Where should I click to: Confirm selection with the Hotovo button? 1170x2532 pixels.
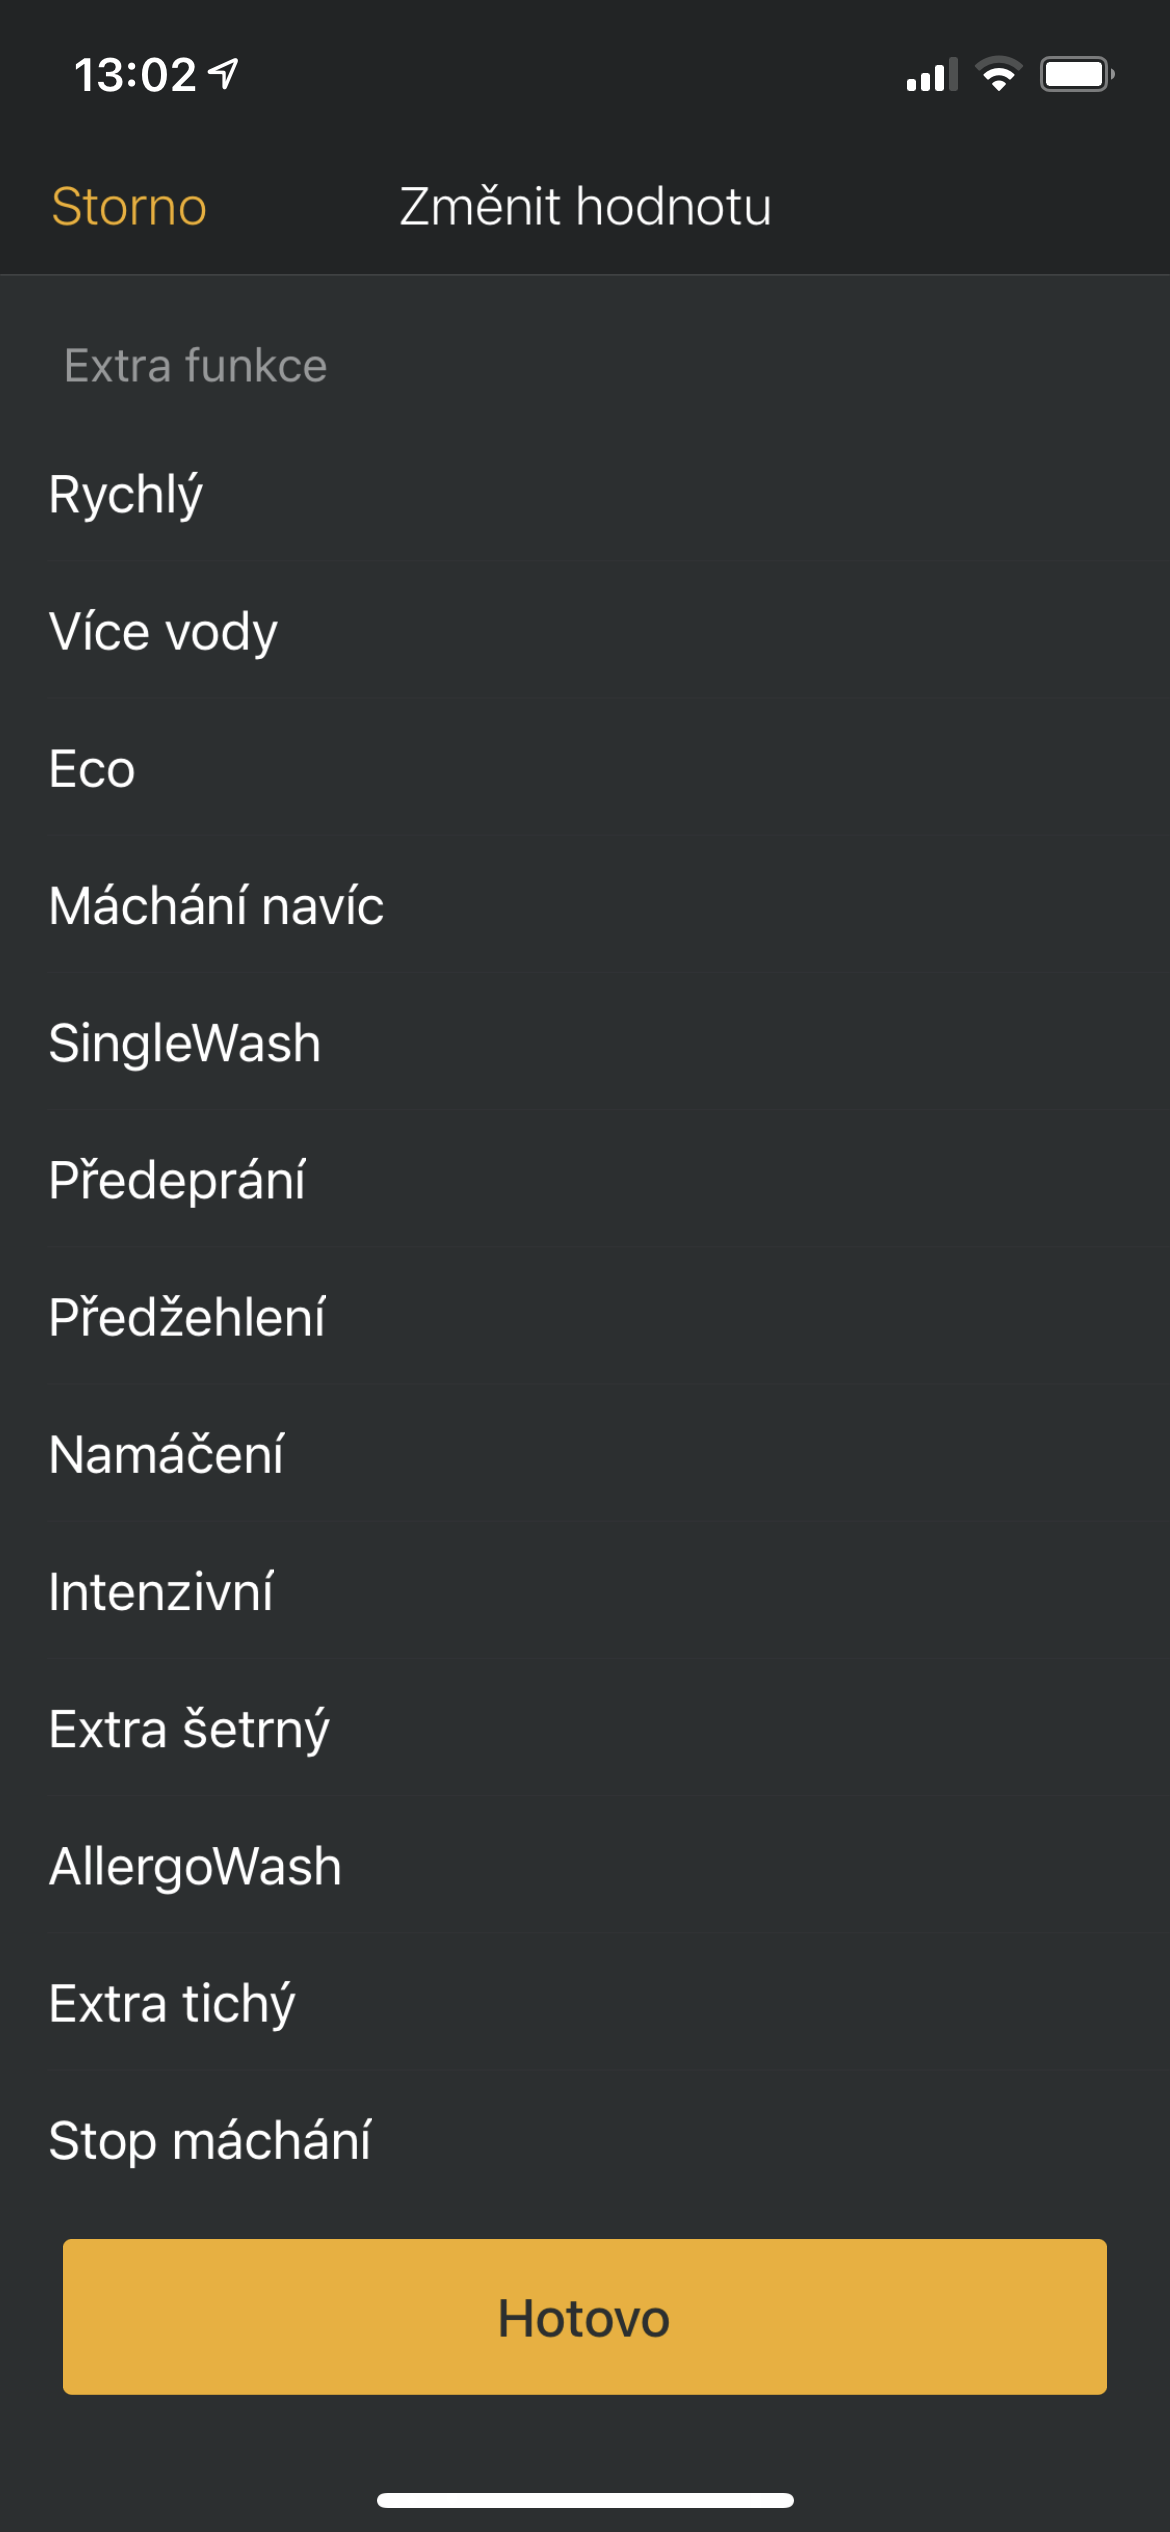[x=585, y=2318]
